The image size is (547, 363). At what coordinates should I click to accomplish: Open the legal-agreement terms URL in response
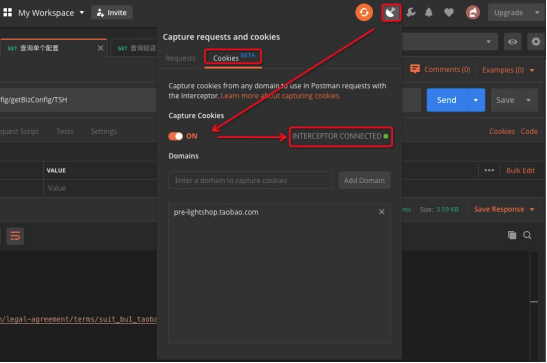coord(78,319)
